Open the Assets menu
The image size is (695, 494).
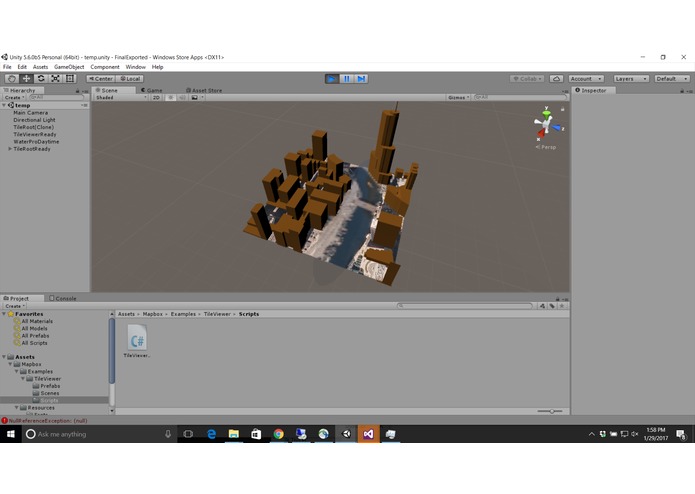pos(40,67)
